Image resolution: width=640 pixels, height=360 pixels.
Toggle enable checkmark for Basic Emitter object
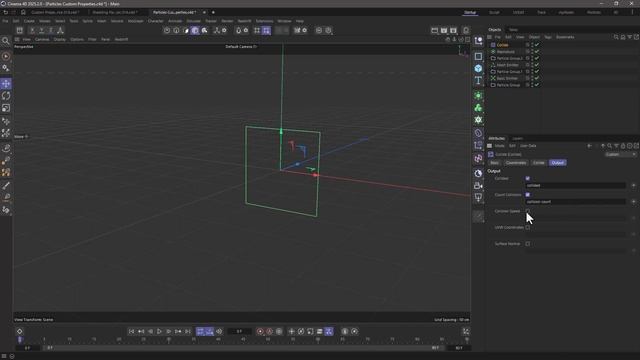pyautogui.click(x=537, y=78)
